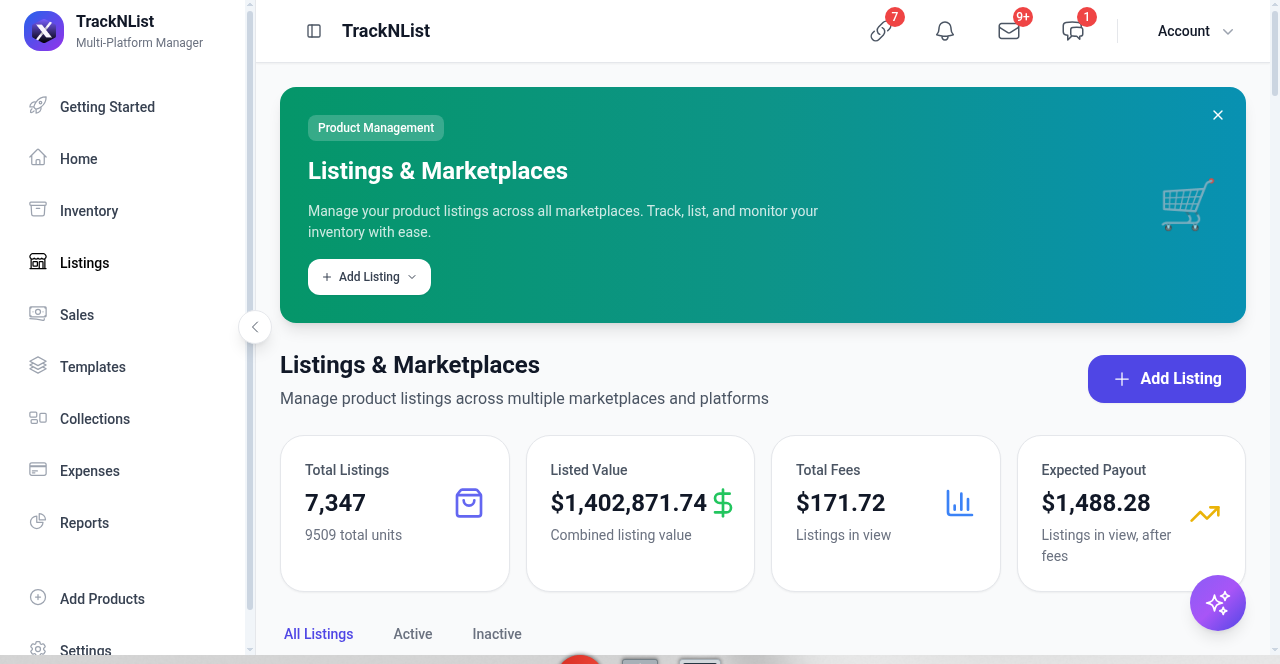This screenshot has width=1280, height=664.
Task: Open the banner Add Listing dropdown
Action: 369,277
